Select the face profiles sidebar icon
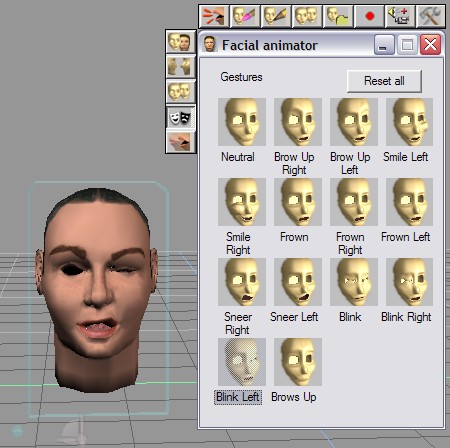The height and width of the screenshot is (448, 450). click(180, 66)
